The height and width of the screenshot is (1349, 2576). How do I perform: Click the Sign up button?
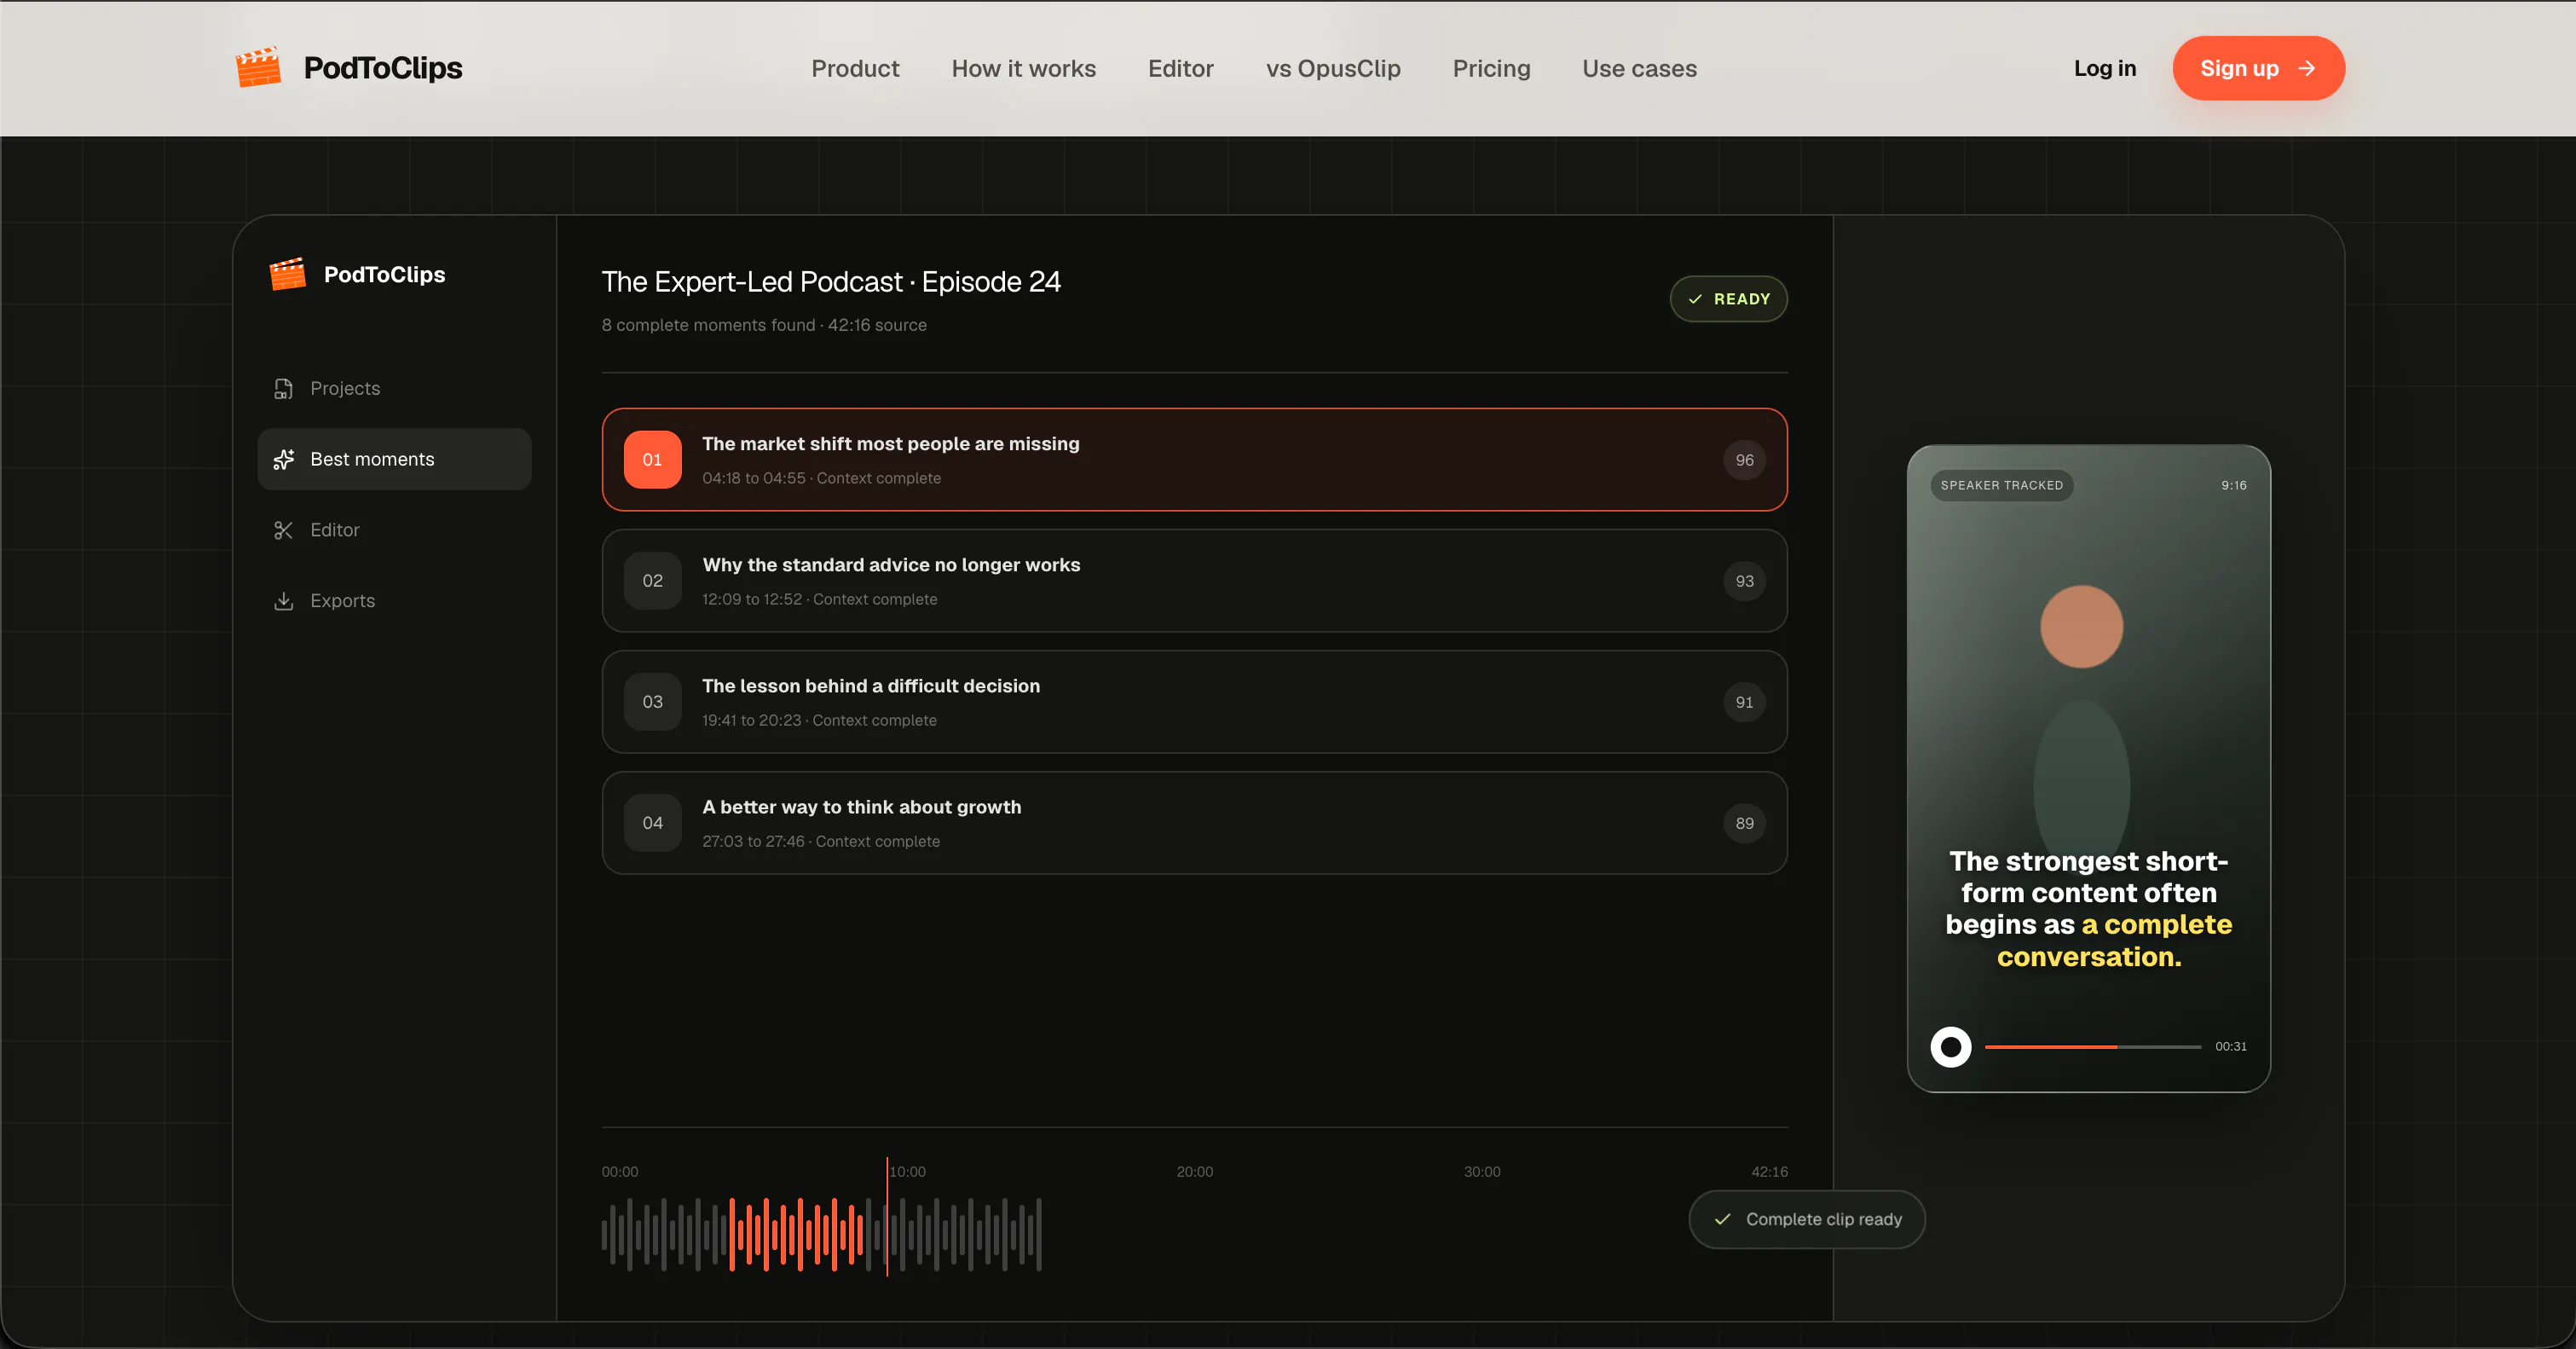click(x=2258, y=68)
